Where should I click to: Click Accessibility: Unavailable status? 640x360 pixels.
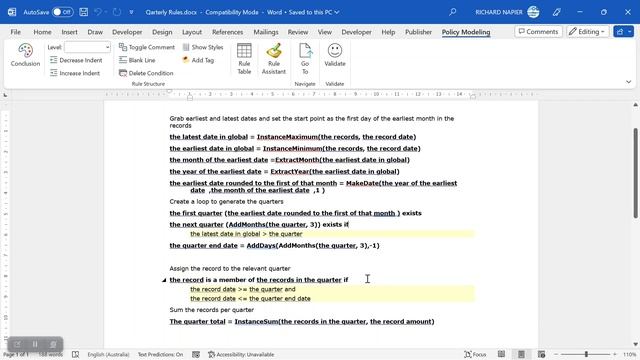click(x=241, y=354)
